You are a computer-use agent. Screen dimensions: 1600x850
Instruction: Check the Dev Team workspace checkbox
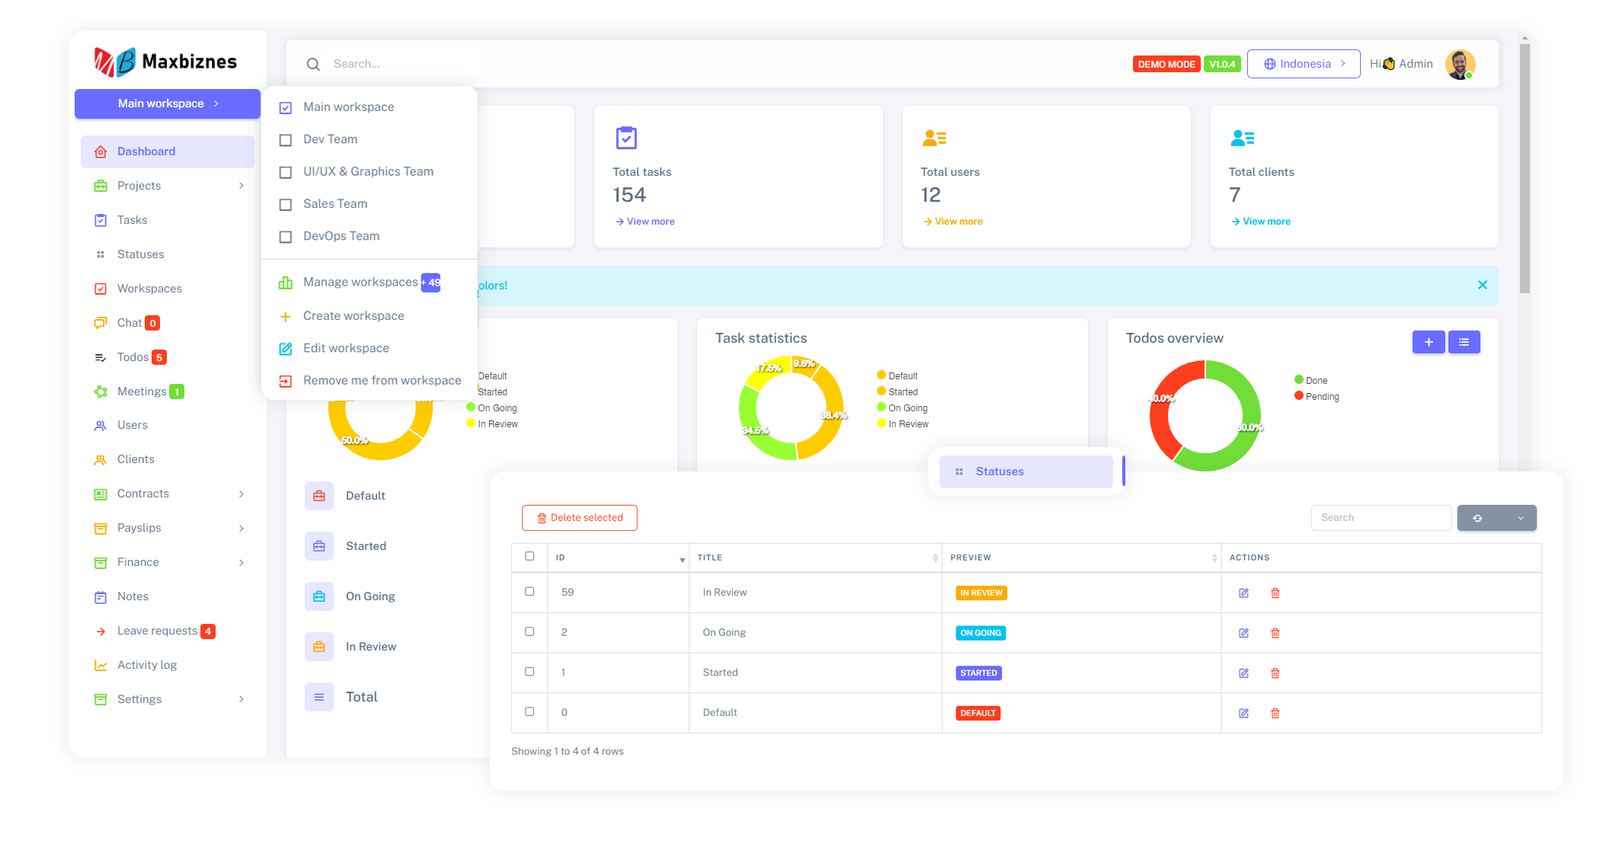[286, 140]
